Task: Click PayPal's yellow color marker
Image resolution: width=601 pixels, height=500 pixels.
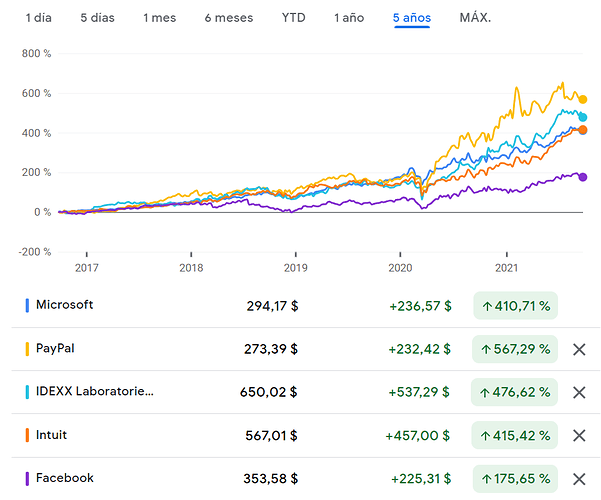Action: point(27,349)
